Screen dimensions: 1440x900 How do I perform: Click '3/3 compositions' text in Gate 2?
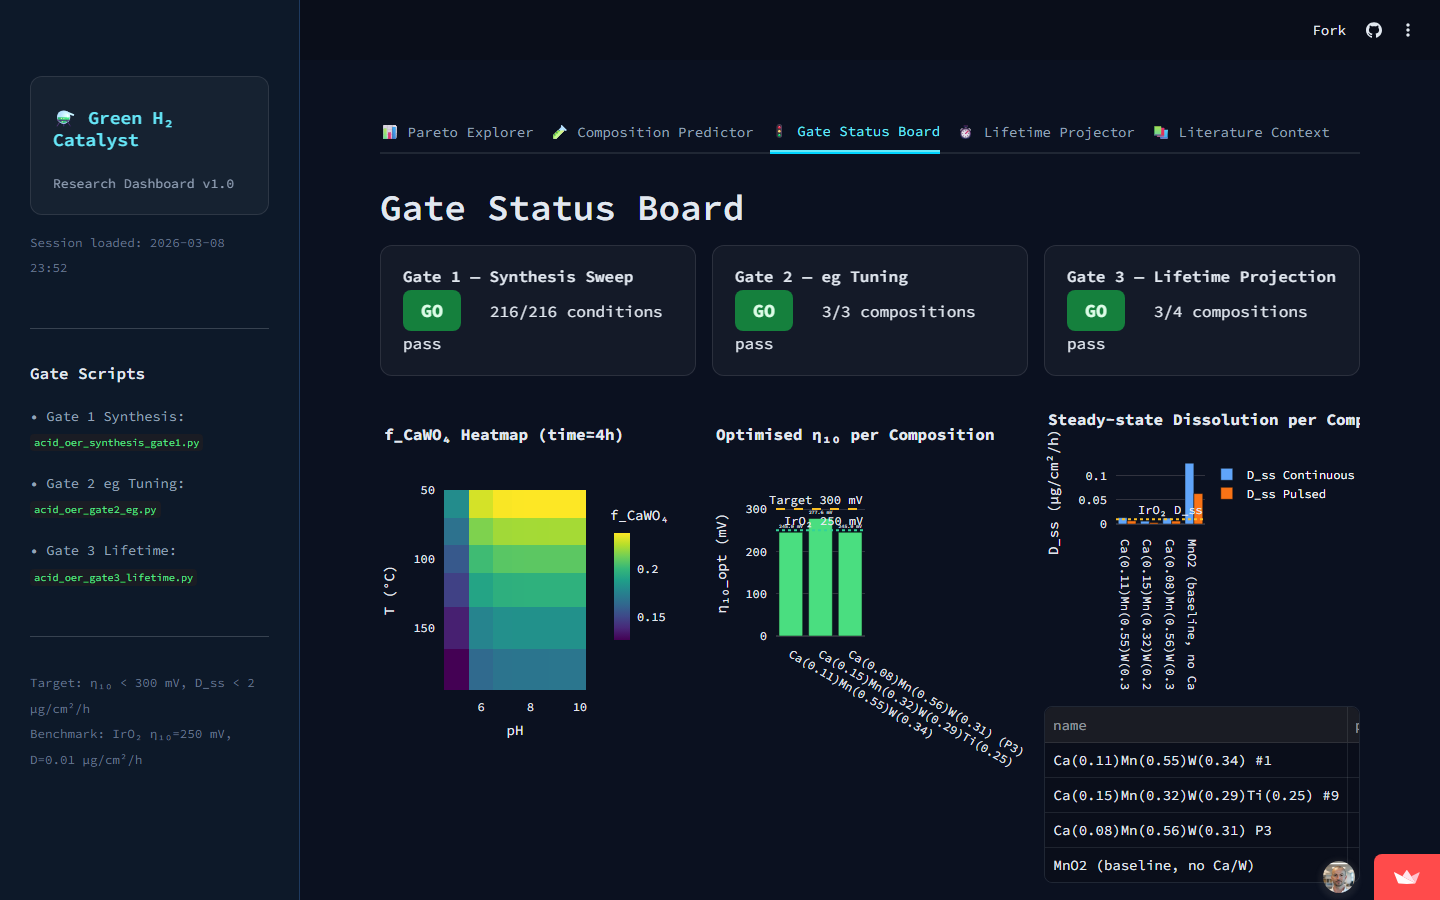[898, 312]
